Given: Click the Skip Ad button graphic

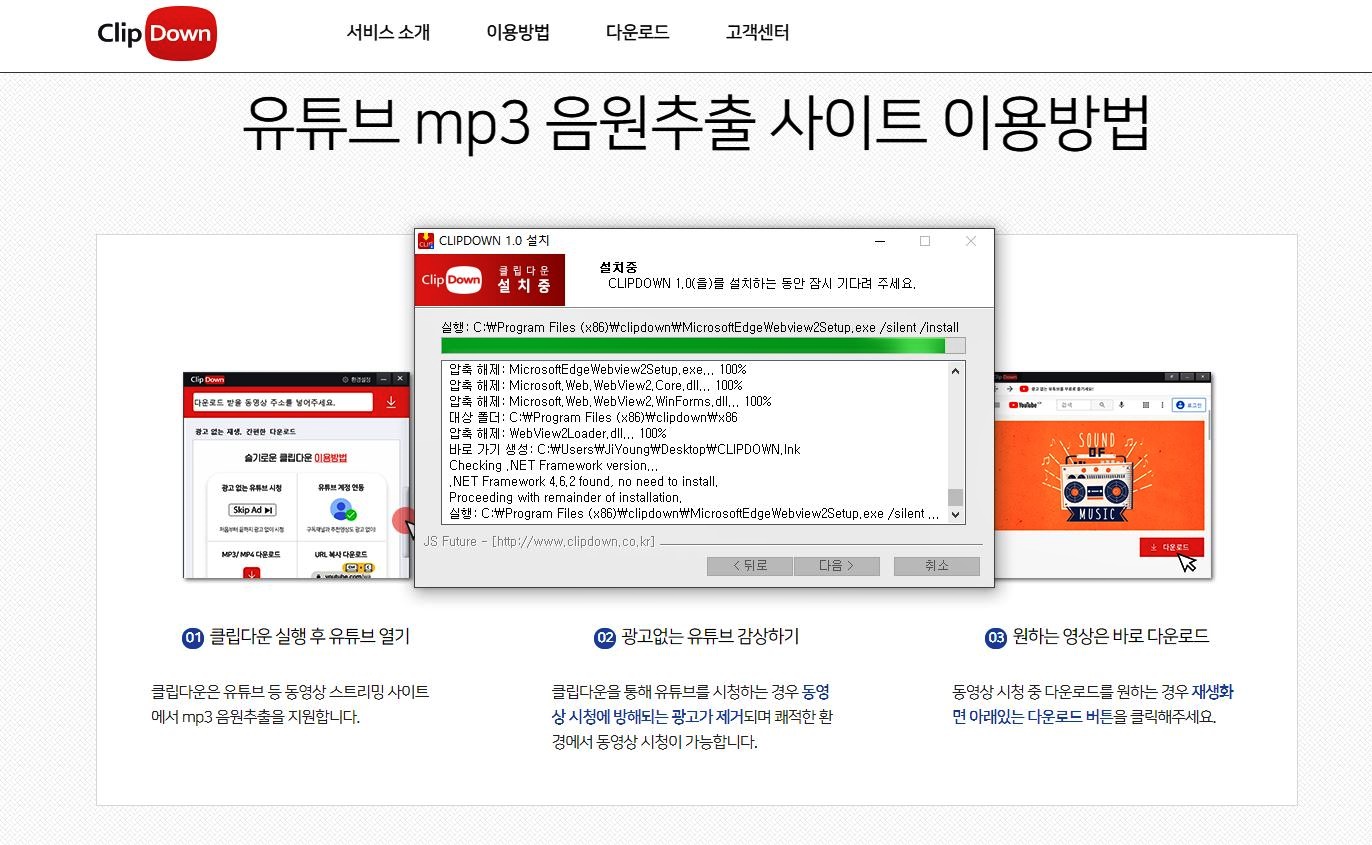Looking at the screenshot, I should (252, 510).
